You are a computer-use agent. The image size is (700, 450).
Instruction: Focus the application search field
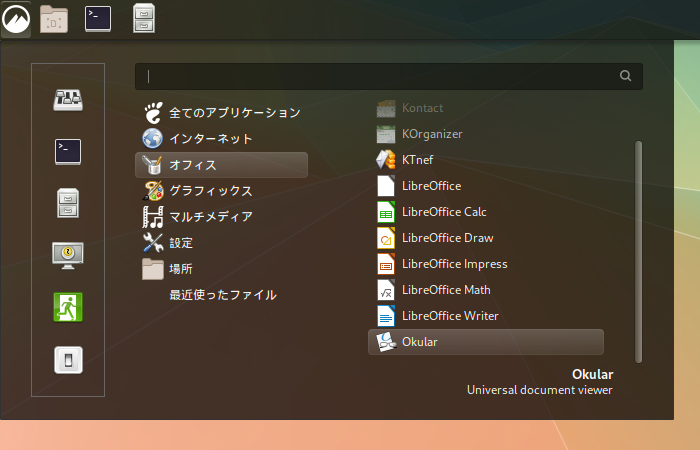pos(389,76)
